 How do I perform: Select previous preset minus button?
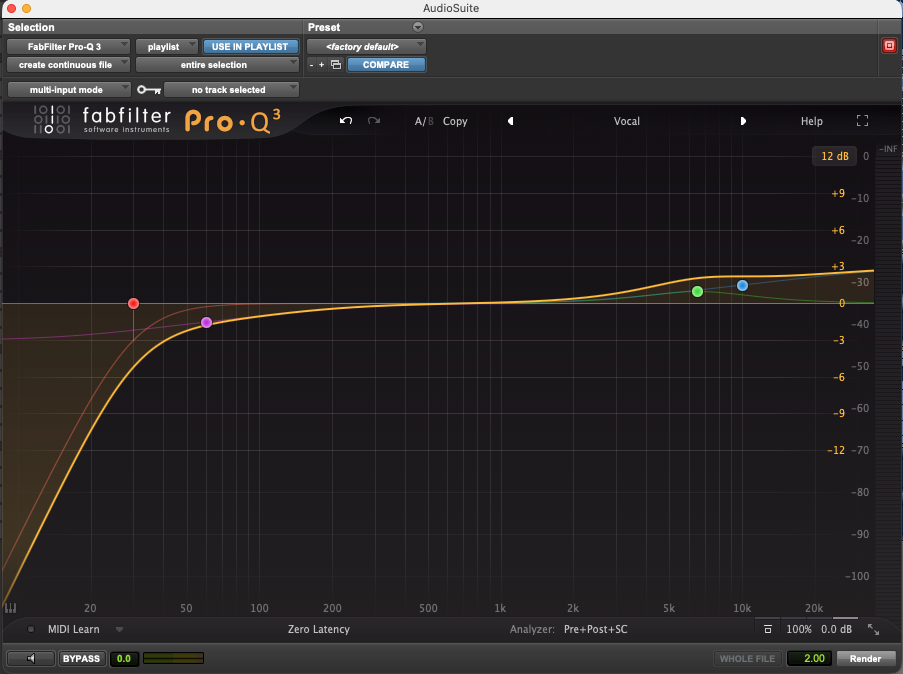coord(312,65)
